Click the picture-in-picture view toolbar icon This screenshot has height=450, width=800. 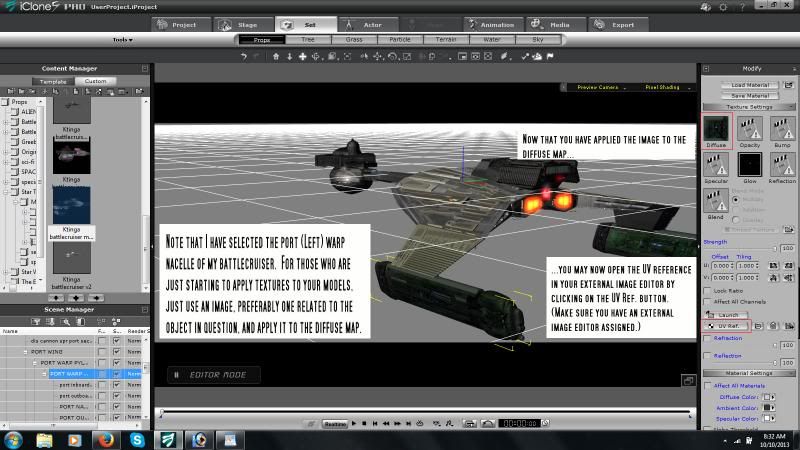[462, 57]
